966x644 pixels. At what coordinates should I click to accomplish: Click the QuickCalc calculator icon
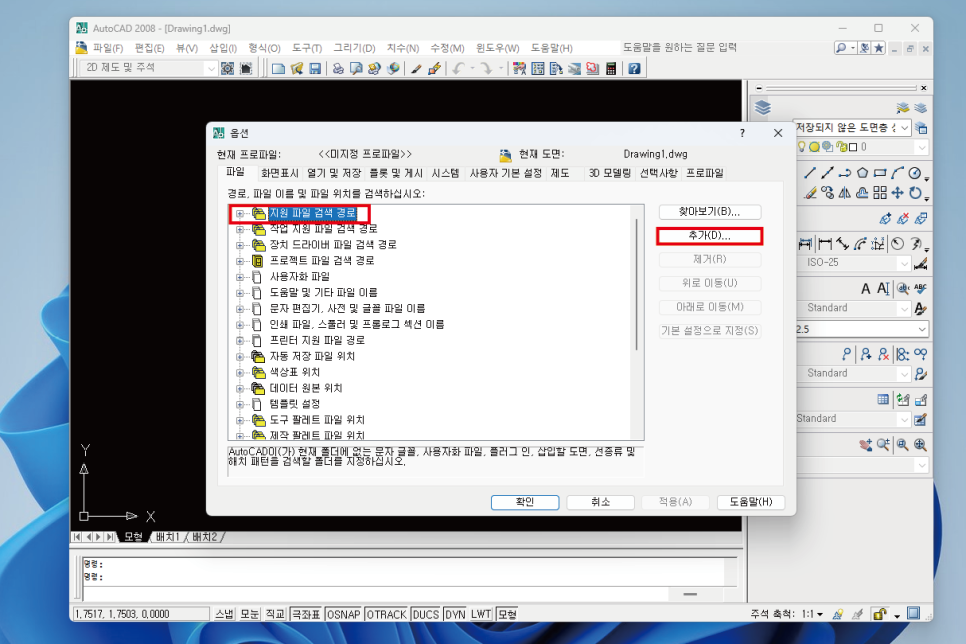611,68
